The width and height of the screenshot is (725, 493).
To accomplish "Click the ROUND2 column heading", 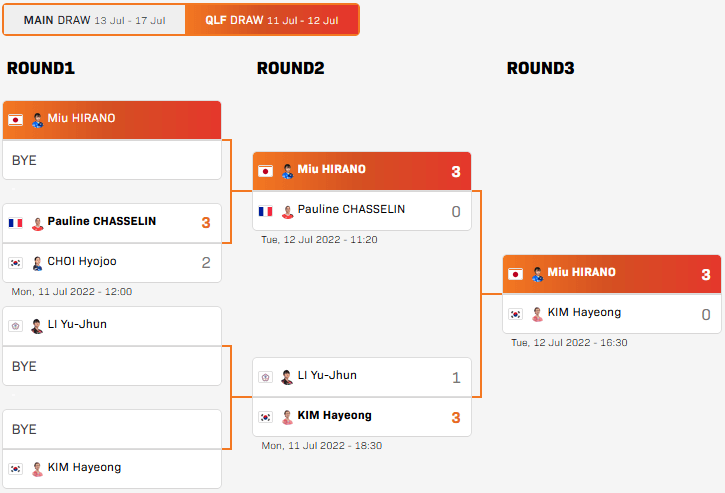I will coord(290,68).
